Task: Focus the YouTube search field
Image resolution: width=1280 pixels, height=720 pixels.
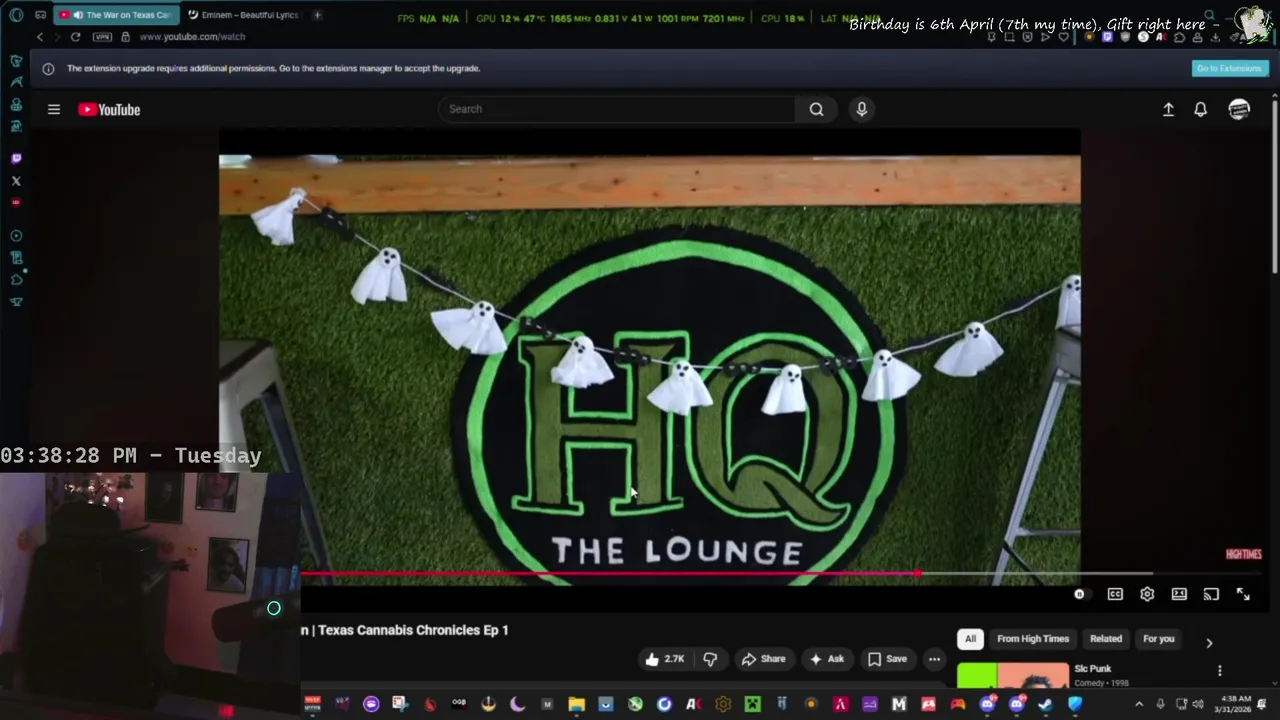Action: click(x=617, y=109)
